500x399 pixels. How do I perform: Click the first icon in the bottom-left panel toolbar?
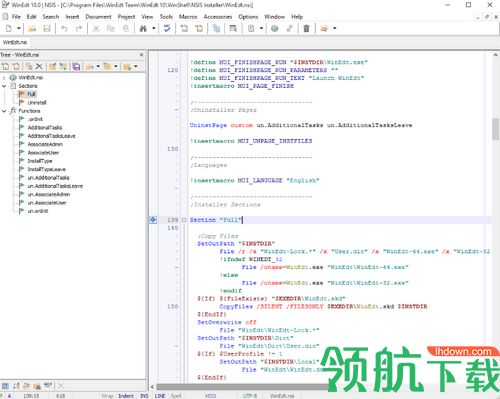[5, 386]
